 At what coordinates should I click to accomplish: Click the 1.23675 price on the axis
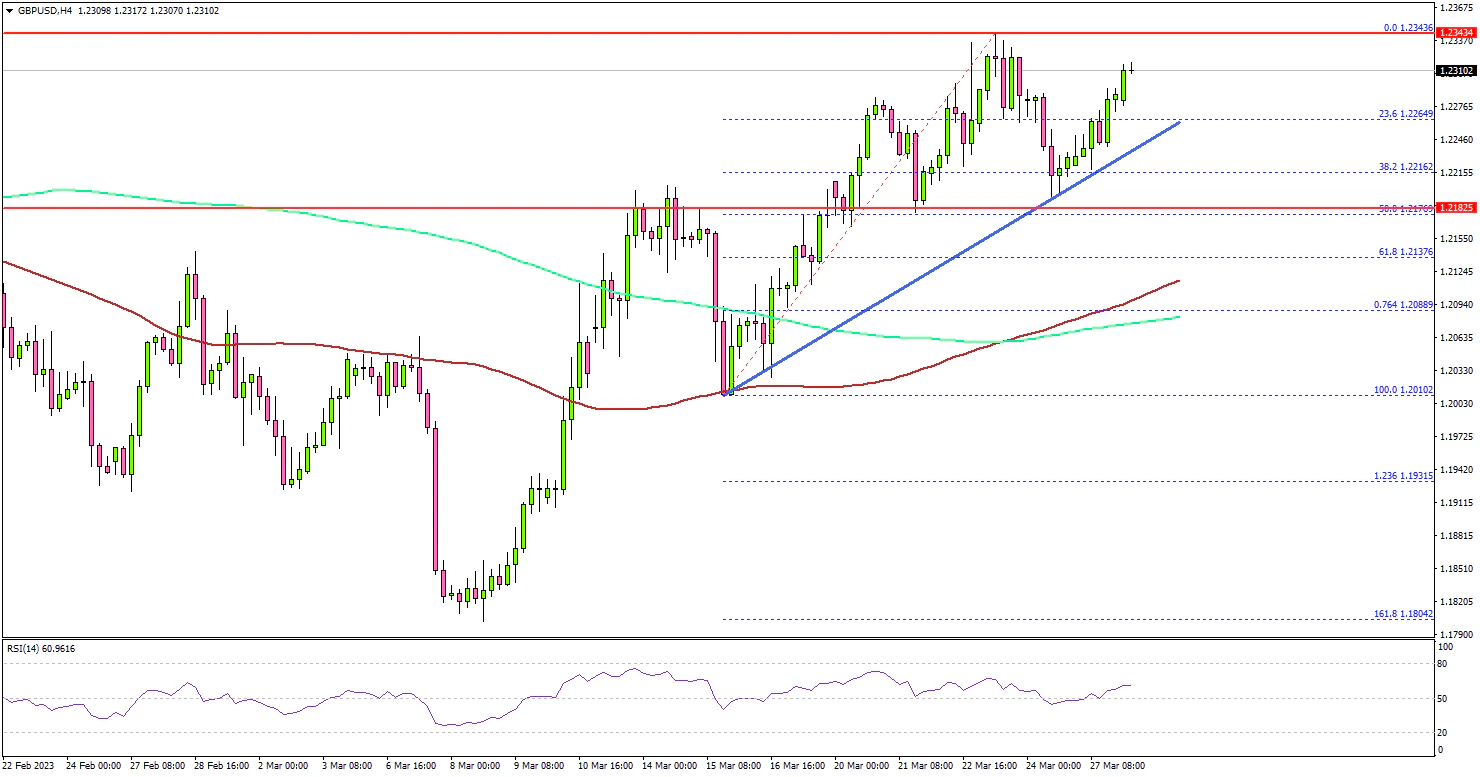tap(1457, 8)
